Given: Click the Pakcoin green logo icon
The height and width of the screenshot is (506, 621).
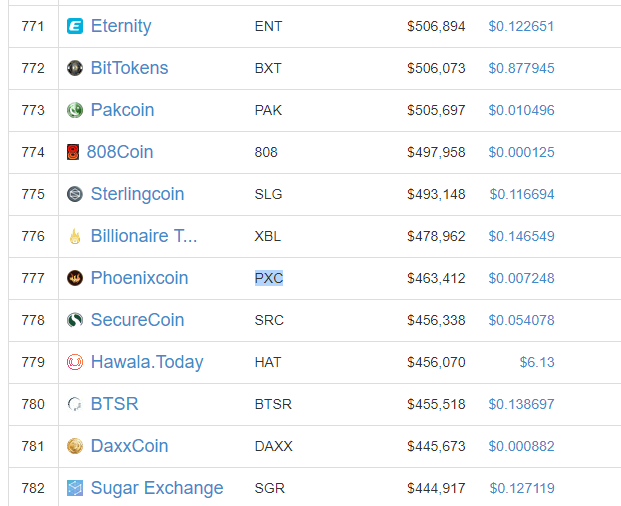Looking at the screenshot, I should (x=75, y=110).
